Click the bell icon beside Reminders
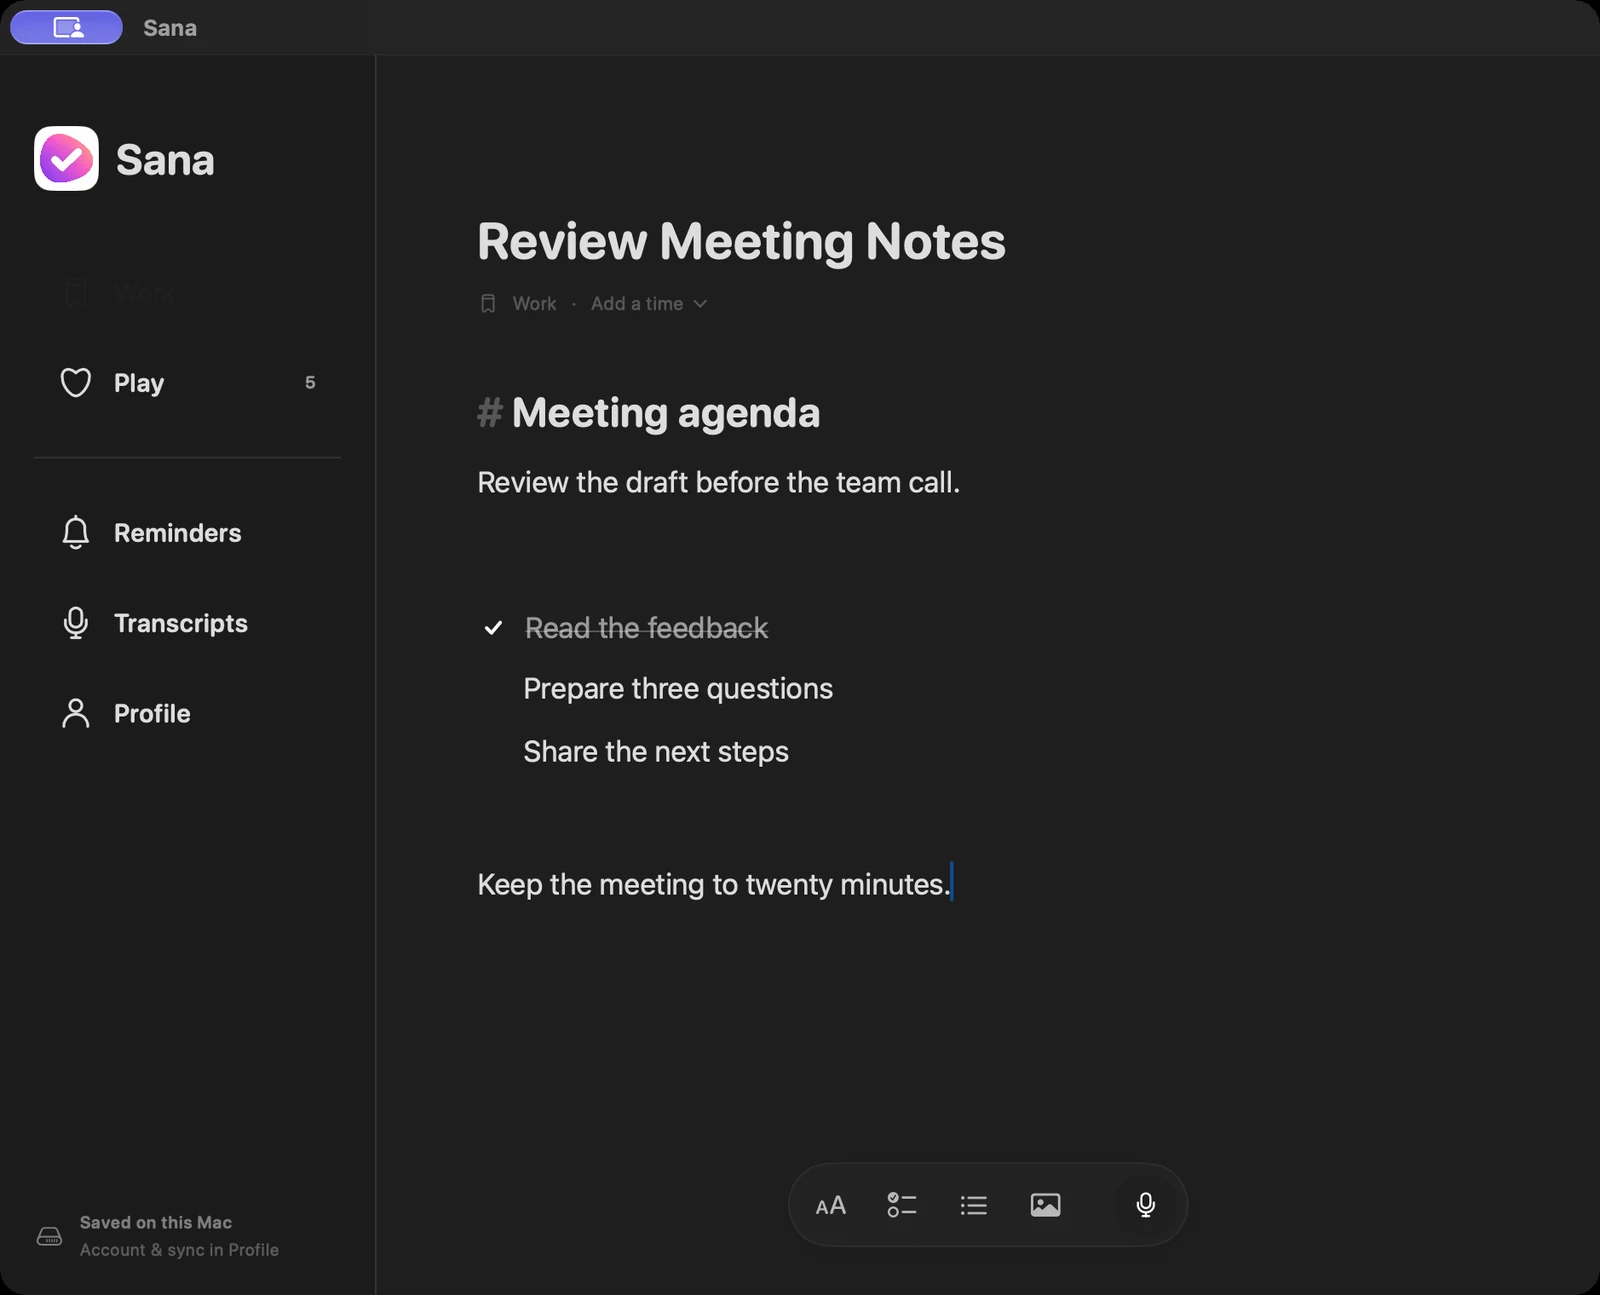Image resolution: width=1600 pixels, height=1295 pixels. [x=76, y=532]
